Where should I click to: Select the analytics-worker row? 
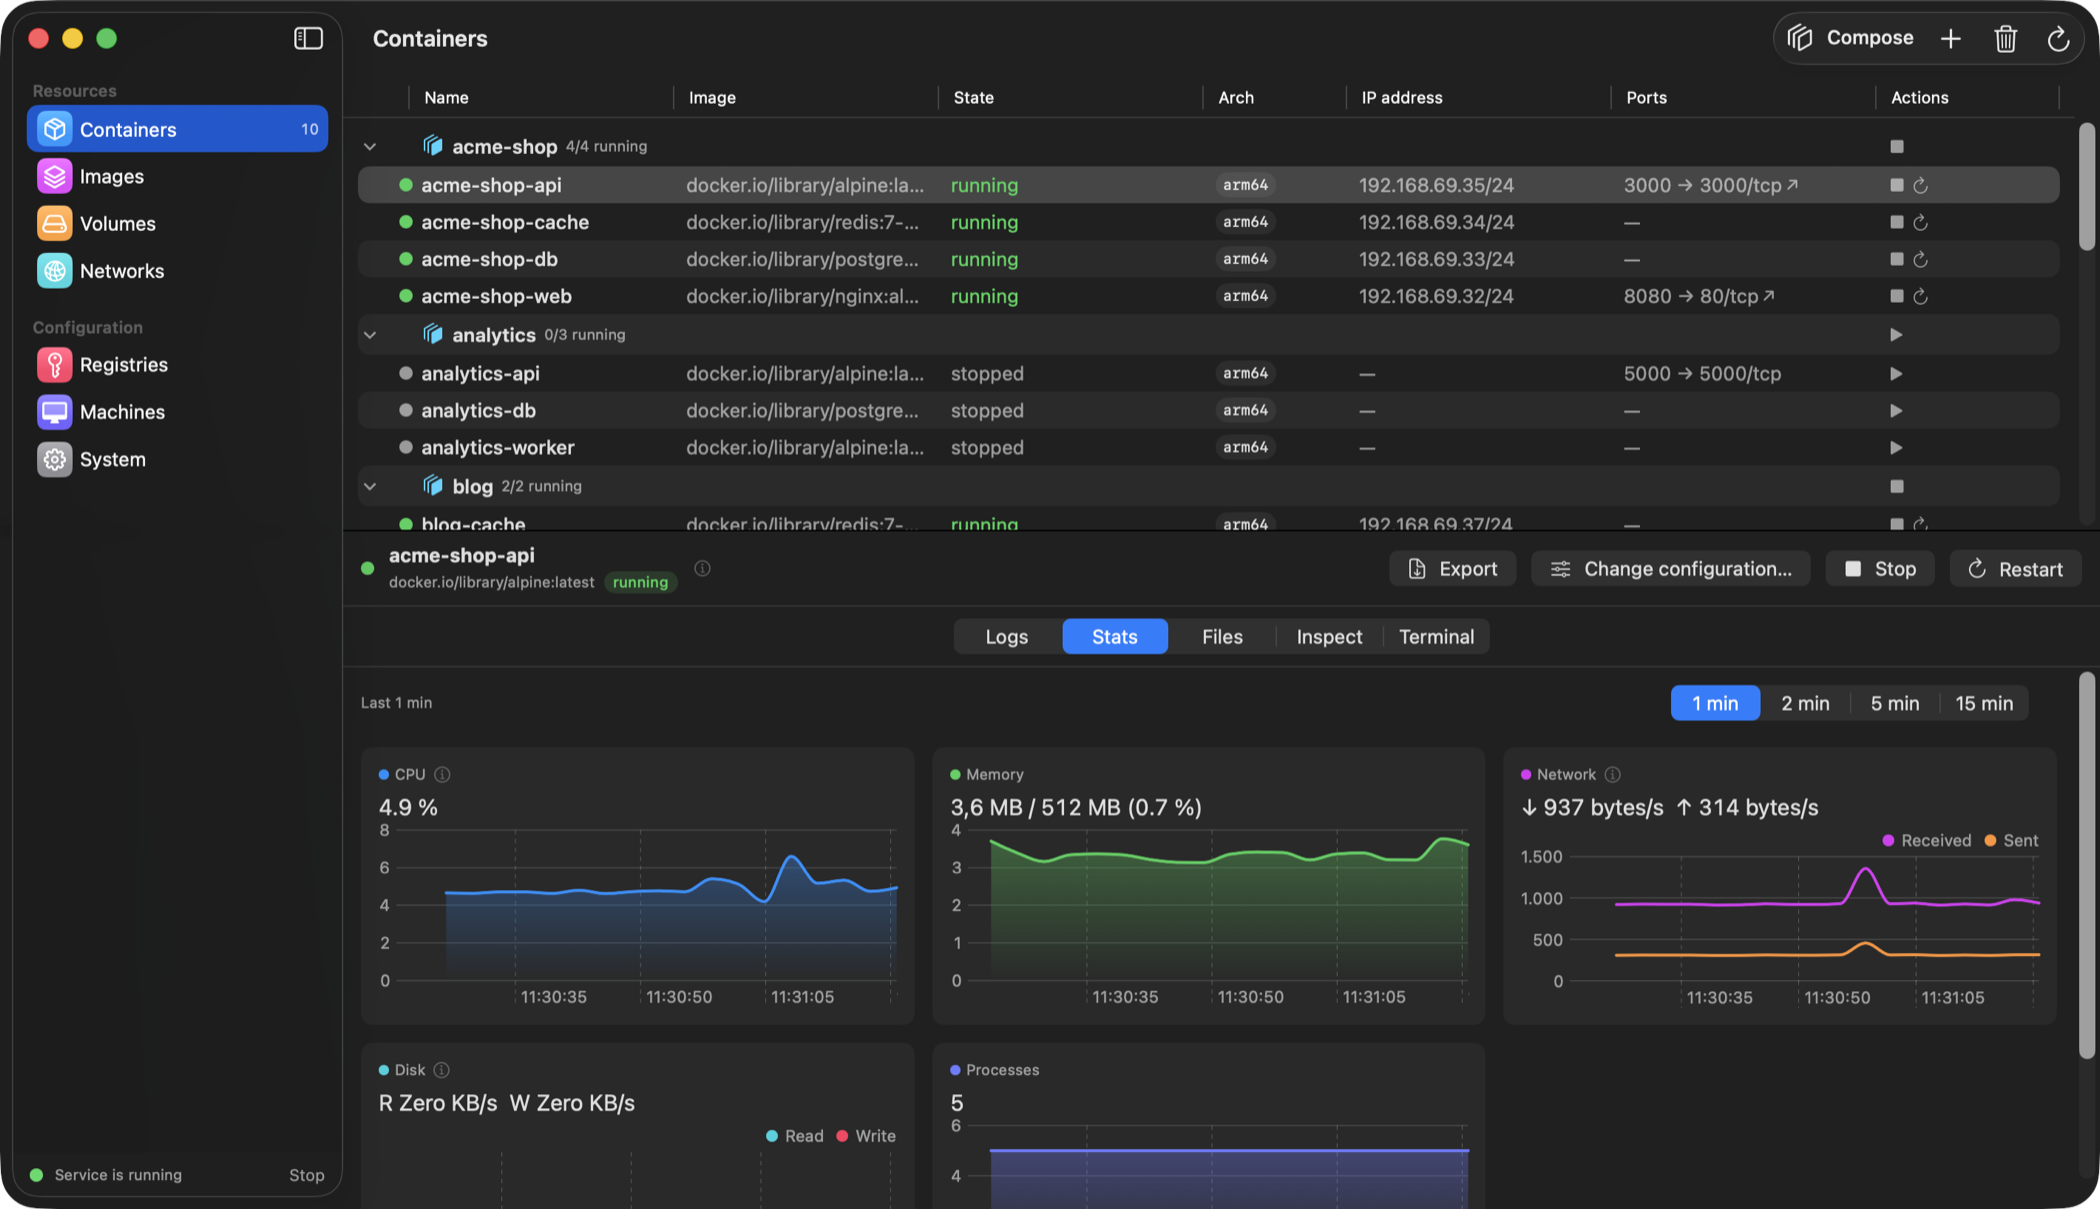coord(1208,448)
